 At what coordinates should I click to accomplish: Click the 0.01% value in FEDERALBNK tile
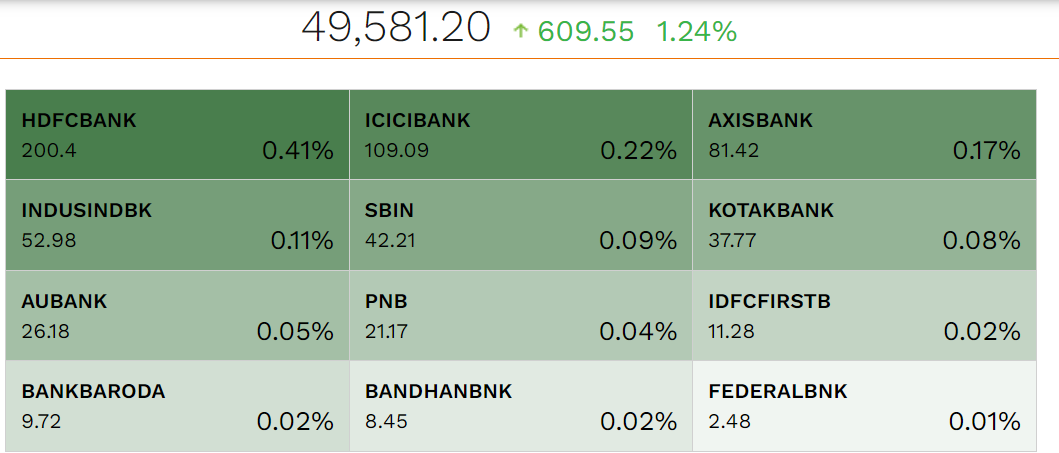[985, 422]
